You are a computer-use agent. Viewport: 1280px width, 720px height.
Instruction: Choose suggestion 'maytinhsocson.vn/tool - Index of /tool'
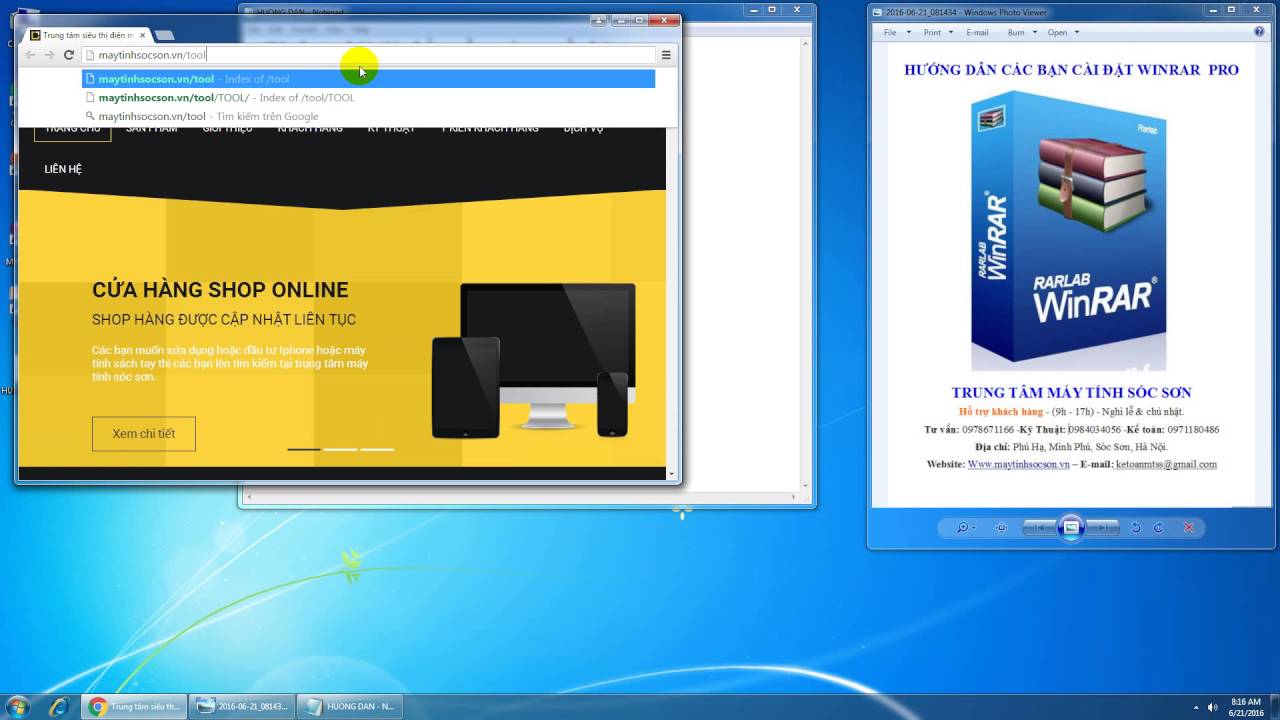[368, 79]
